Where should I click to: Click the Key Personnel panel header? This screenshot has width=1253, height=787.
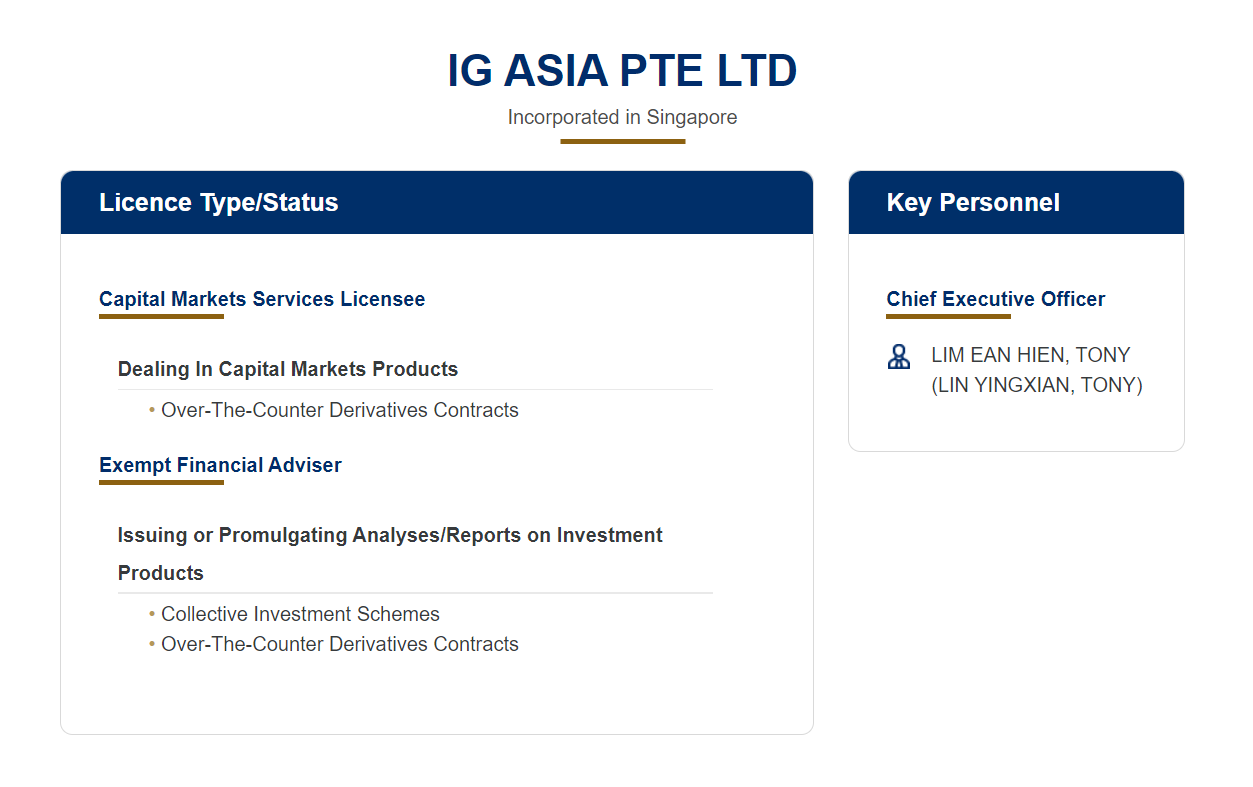(973, 203)
